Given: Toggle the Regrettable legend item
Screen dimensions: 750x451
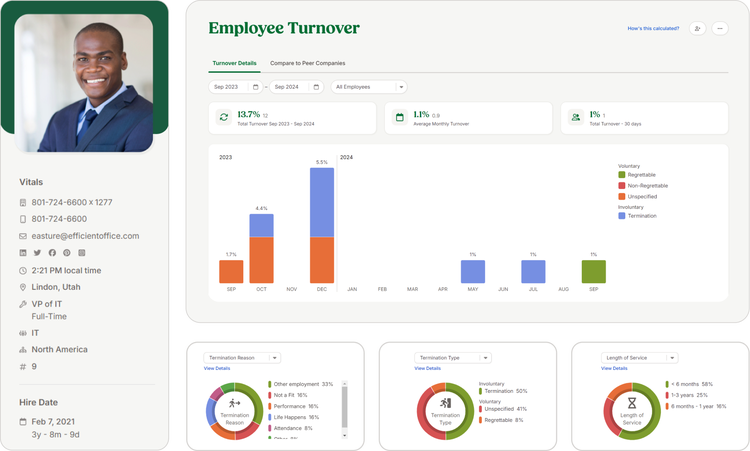Looking at the screenshot, I should [x=622, y=175].
